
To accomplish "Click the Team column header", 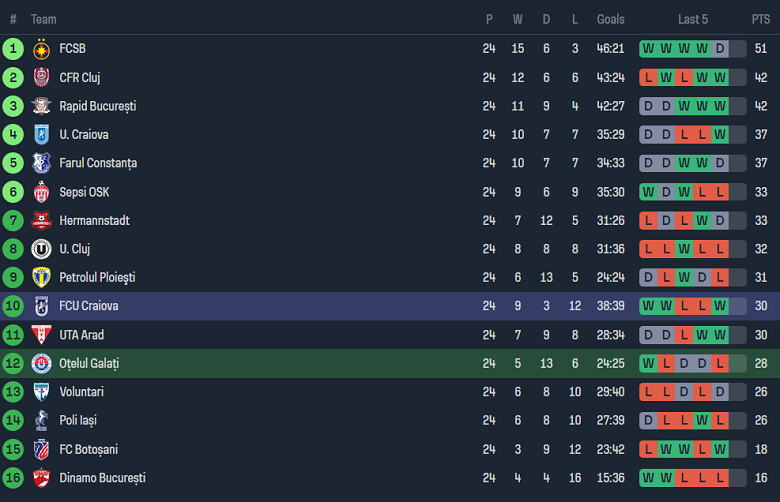I will pyautogui.click(x=44, y=19).
